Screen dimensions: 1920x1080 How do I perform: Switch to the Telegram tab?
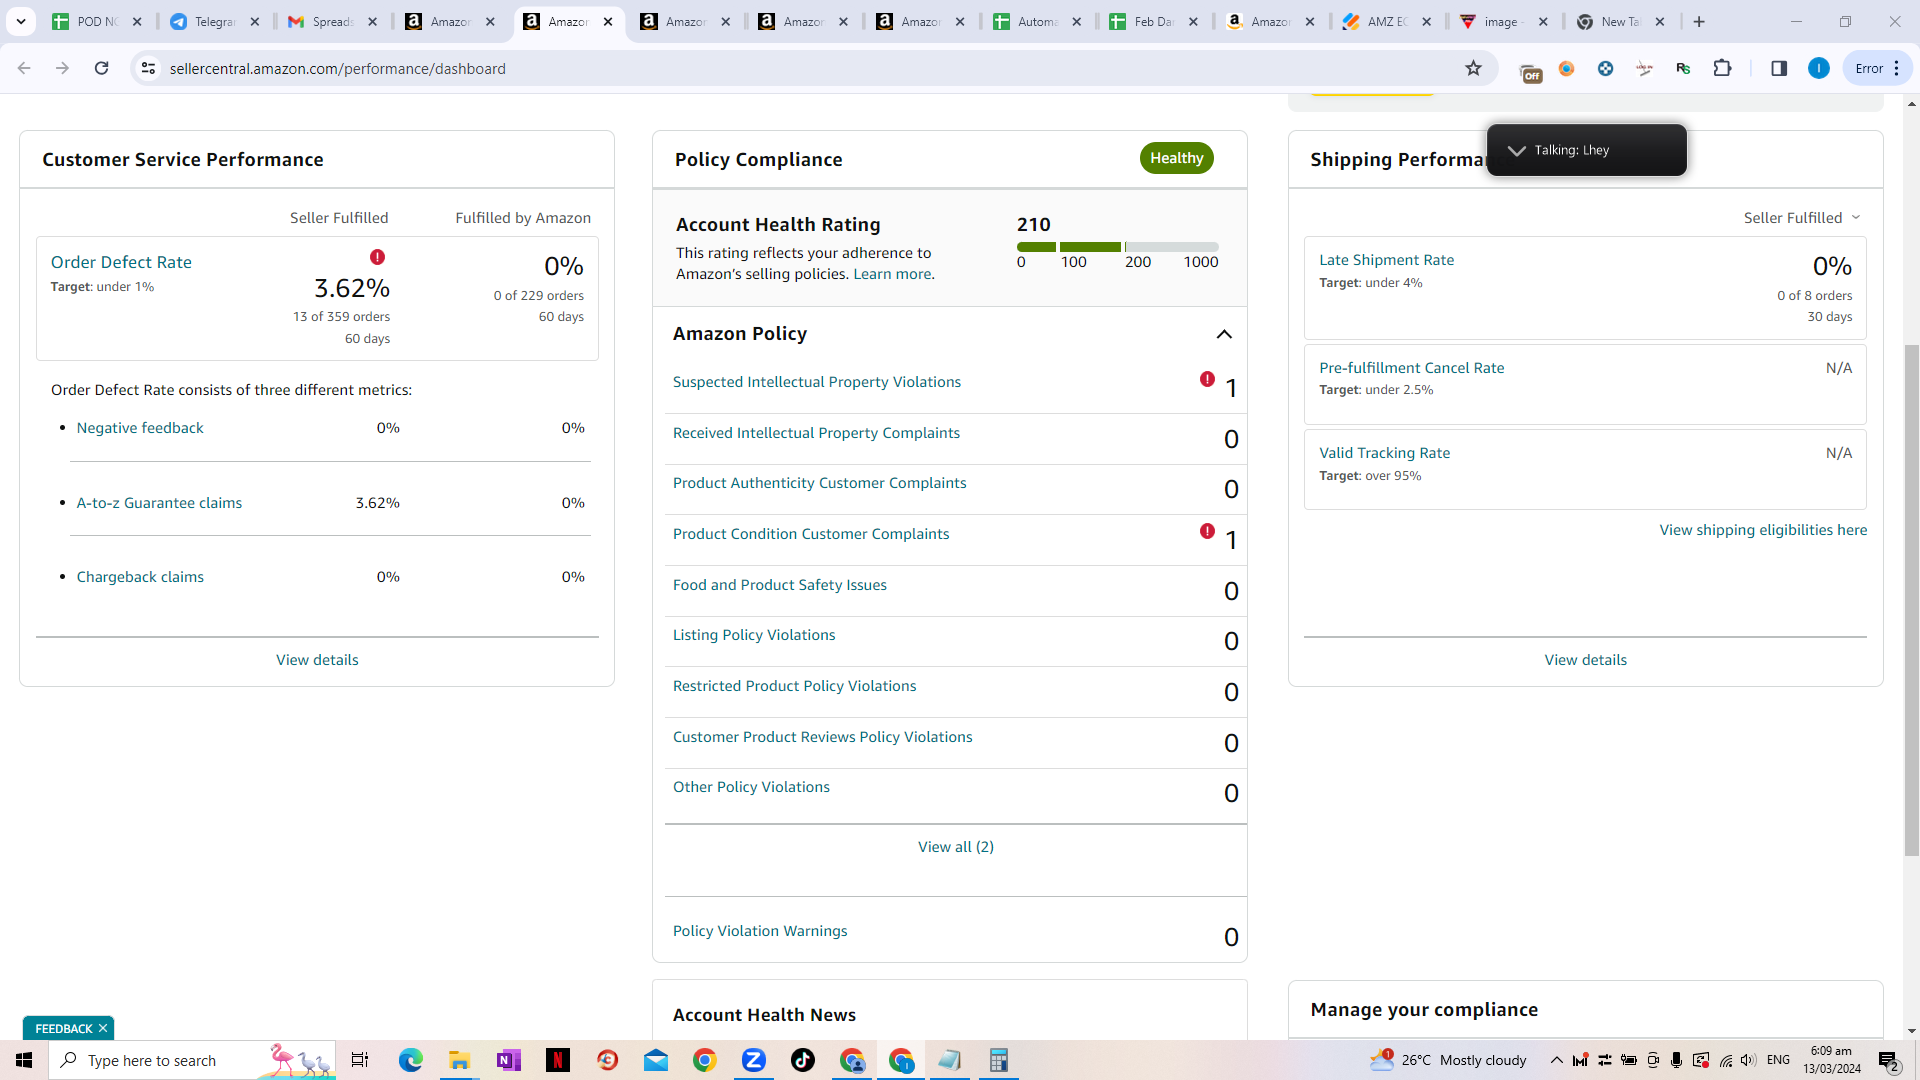(x=215, y=21)
